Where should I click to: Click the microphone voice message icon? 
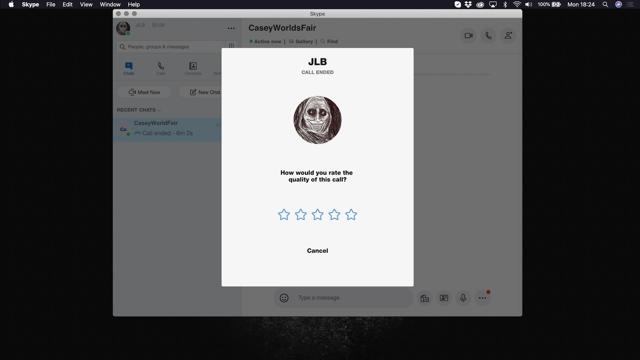463,298
